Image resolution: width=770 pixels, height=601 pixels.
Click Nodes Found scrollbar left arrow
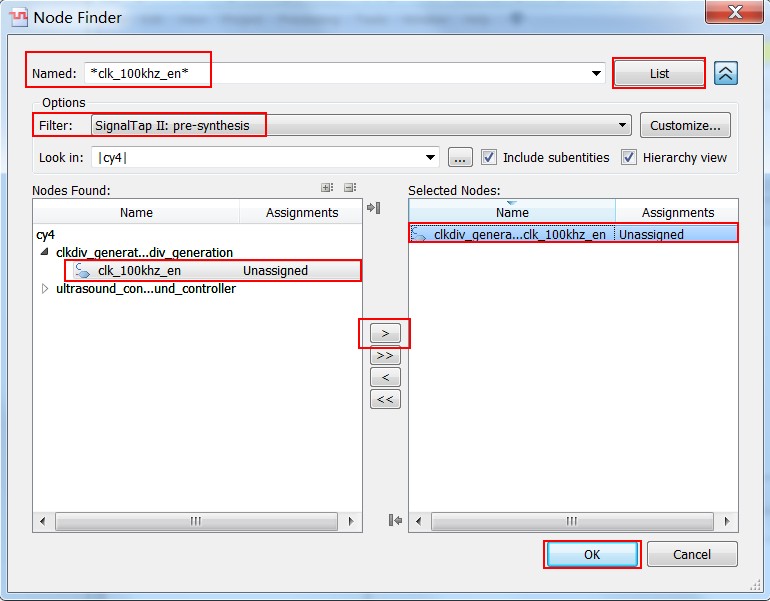coord(43,521)
